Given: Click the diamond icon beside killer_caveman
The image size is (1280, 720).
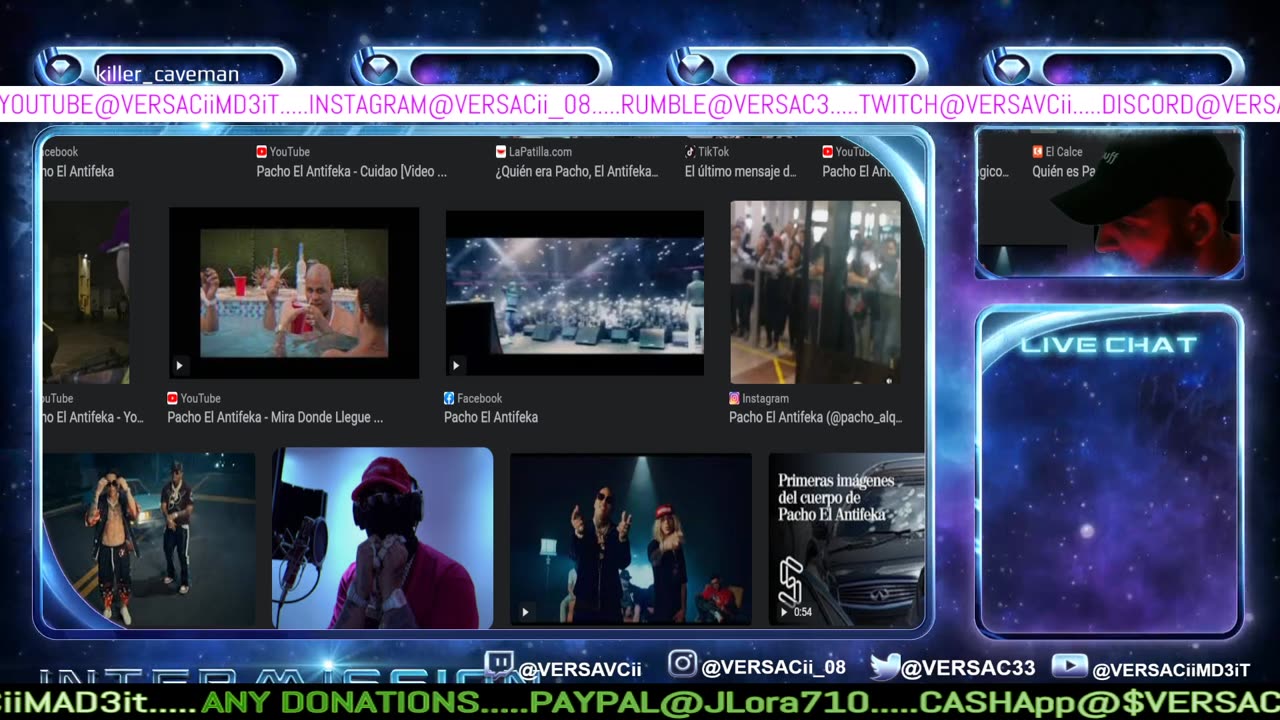Looking at the screenshot, I should click(x=62, y=70).
